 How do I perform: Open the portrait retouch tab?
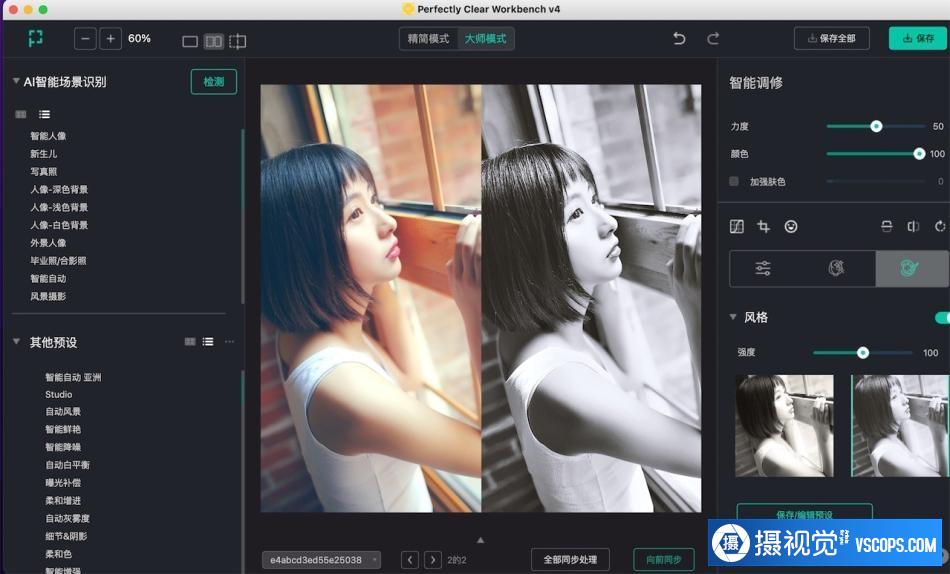coord(837,268)
